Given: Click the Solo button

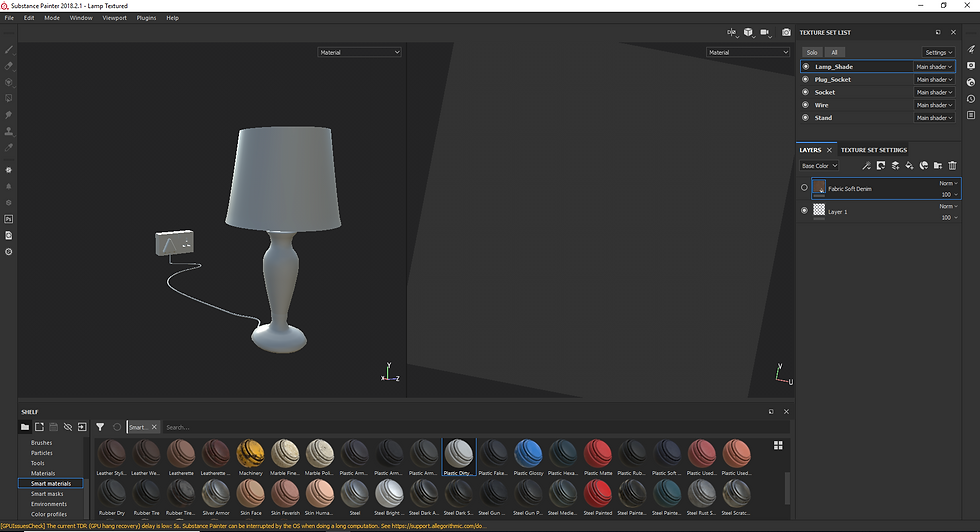Looking at the screenshot, I should [x=812, y=53].
